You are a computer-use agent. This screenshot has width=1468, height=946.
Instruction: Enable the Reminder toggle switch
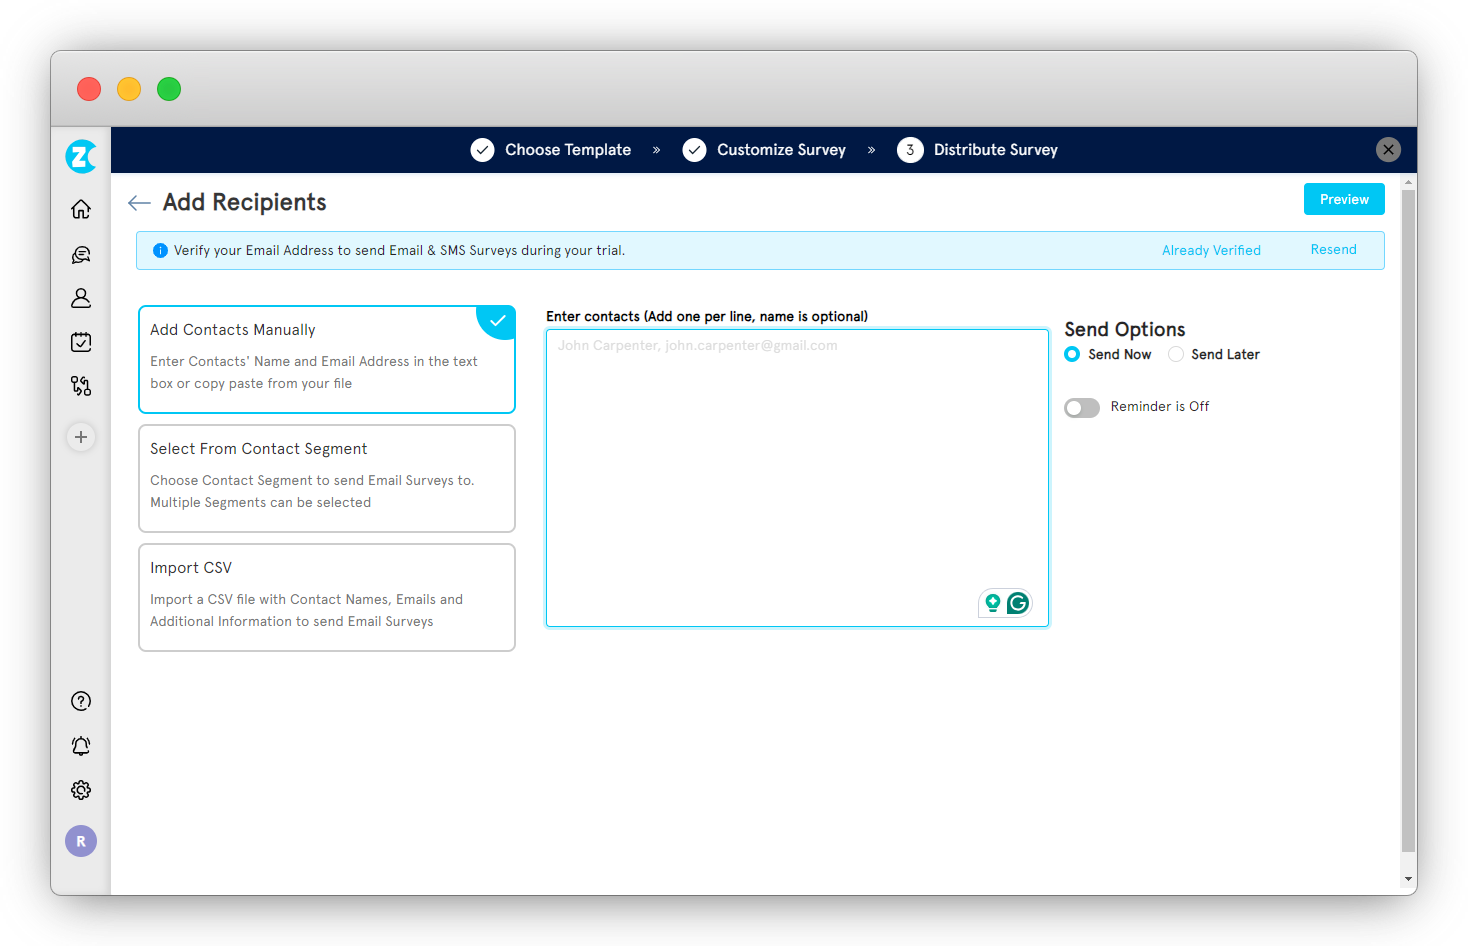[1081, 407]
